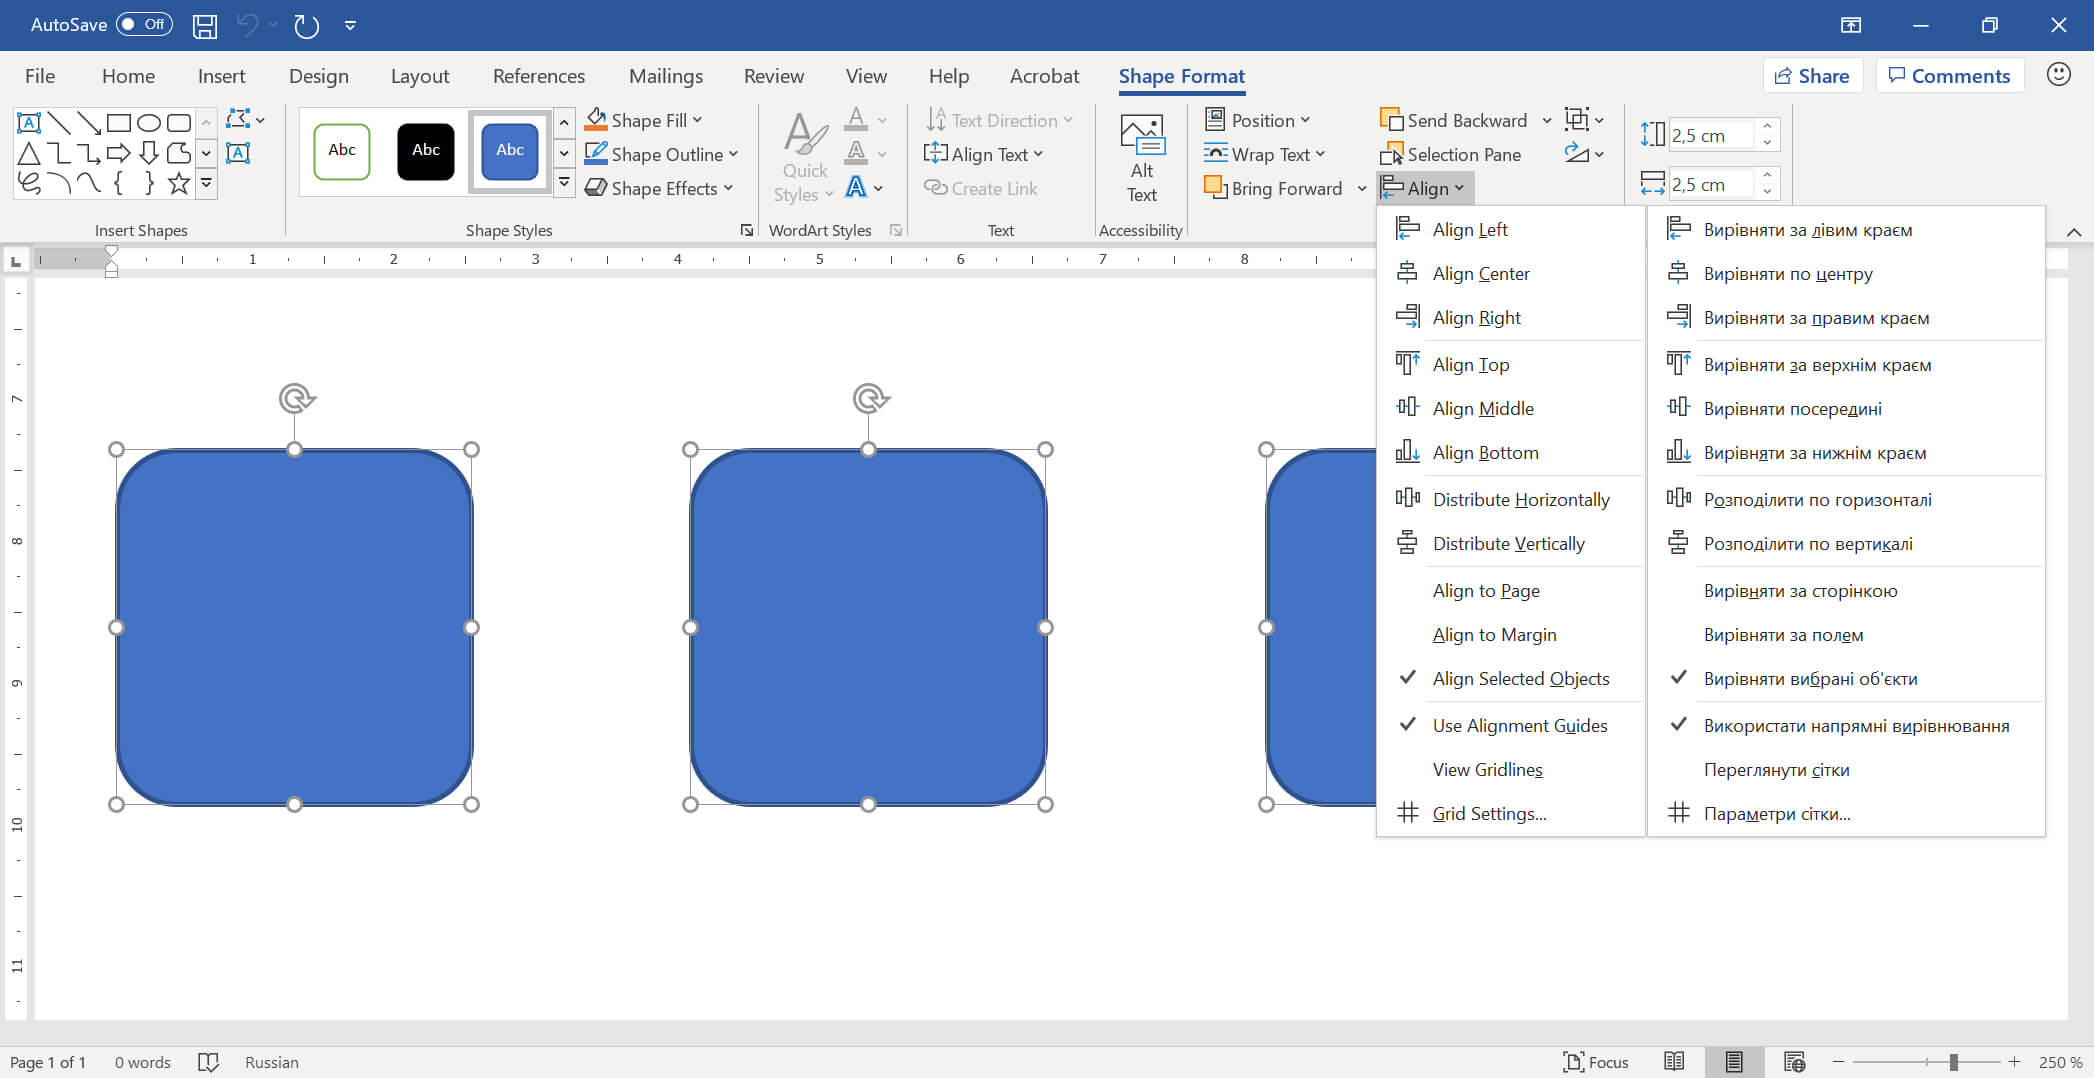2094x1078 pixels.
Task: Toggle AutoSave switch
Action: tap(144, 25)
